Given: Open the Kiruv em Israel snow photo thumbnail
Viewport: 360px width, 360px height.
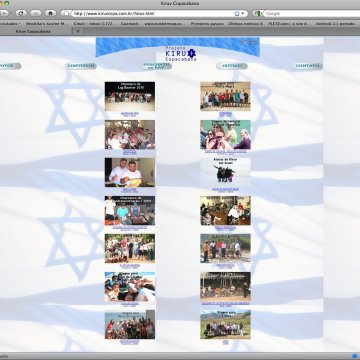Looking at the screenshot, I should pos(225,172).
